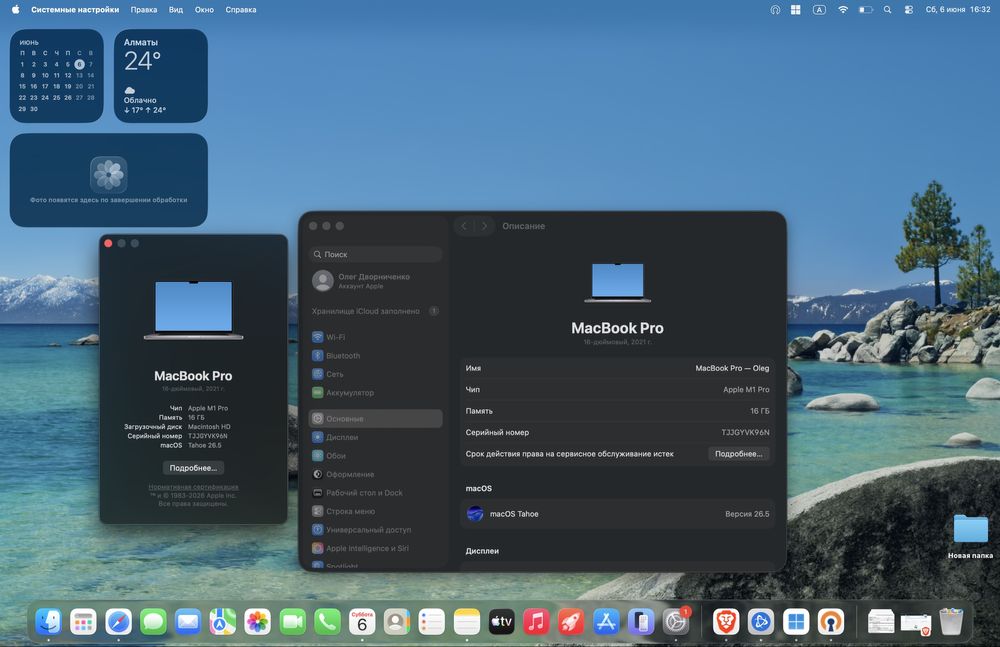Open Photos app in the Dock
This screenshot has height=647, width=1000.
click(258, 621)
